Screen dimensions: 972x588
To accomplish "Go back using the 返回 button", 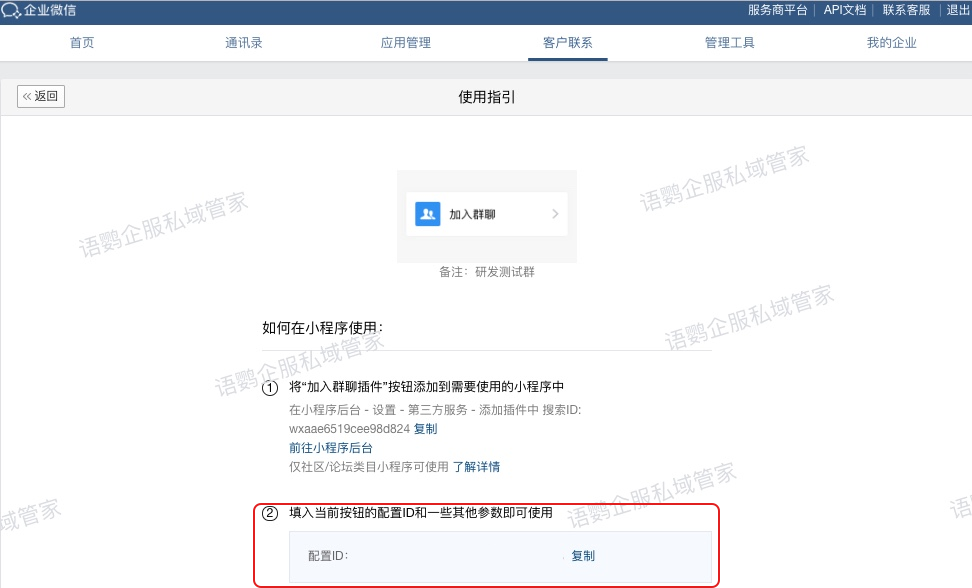I will (41, 97).
